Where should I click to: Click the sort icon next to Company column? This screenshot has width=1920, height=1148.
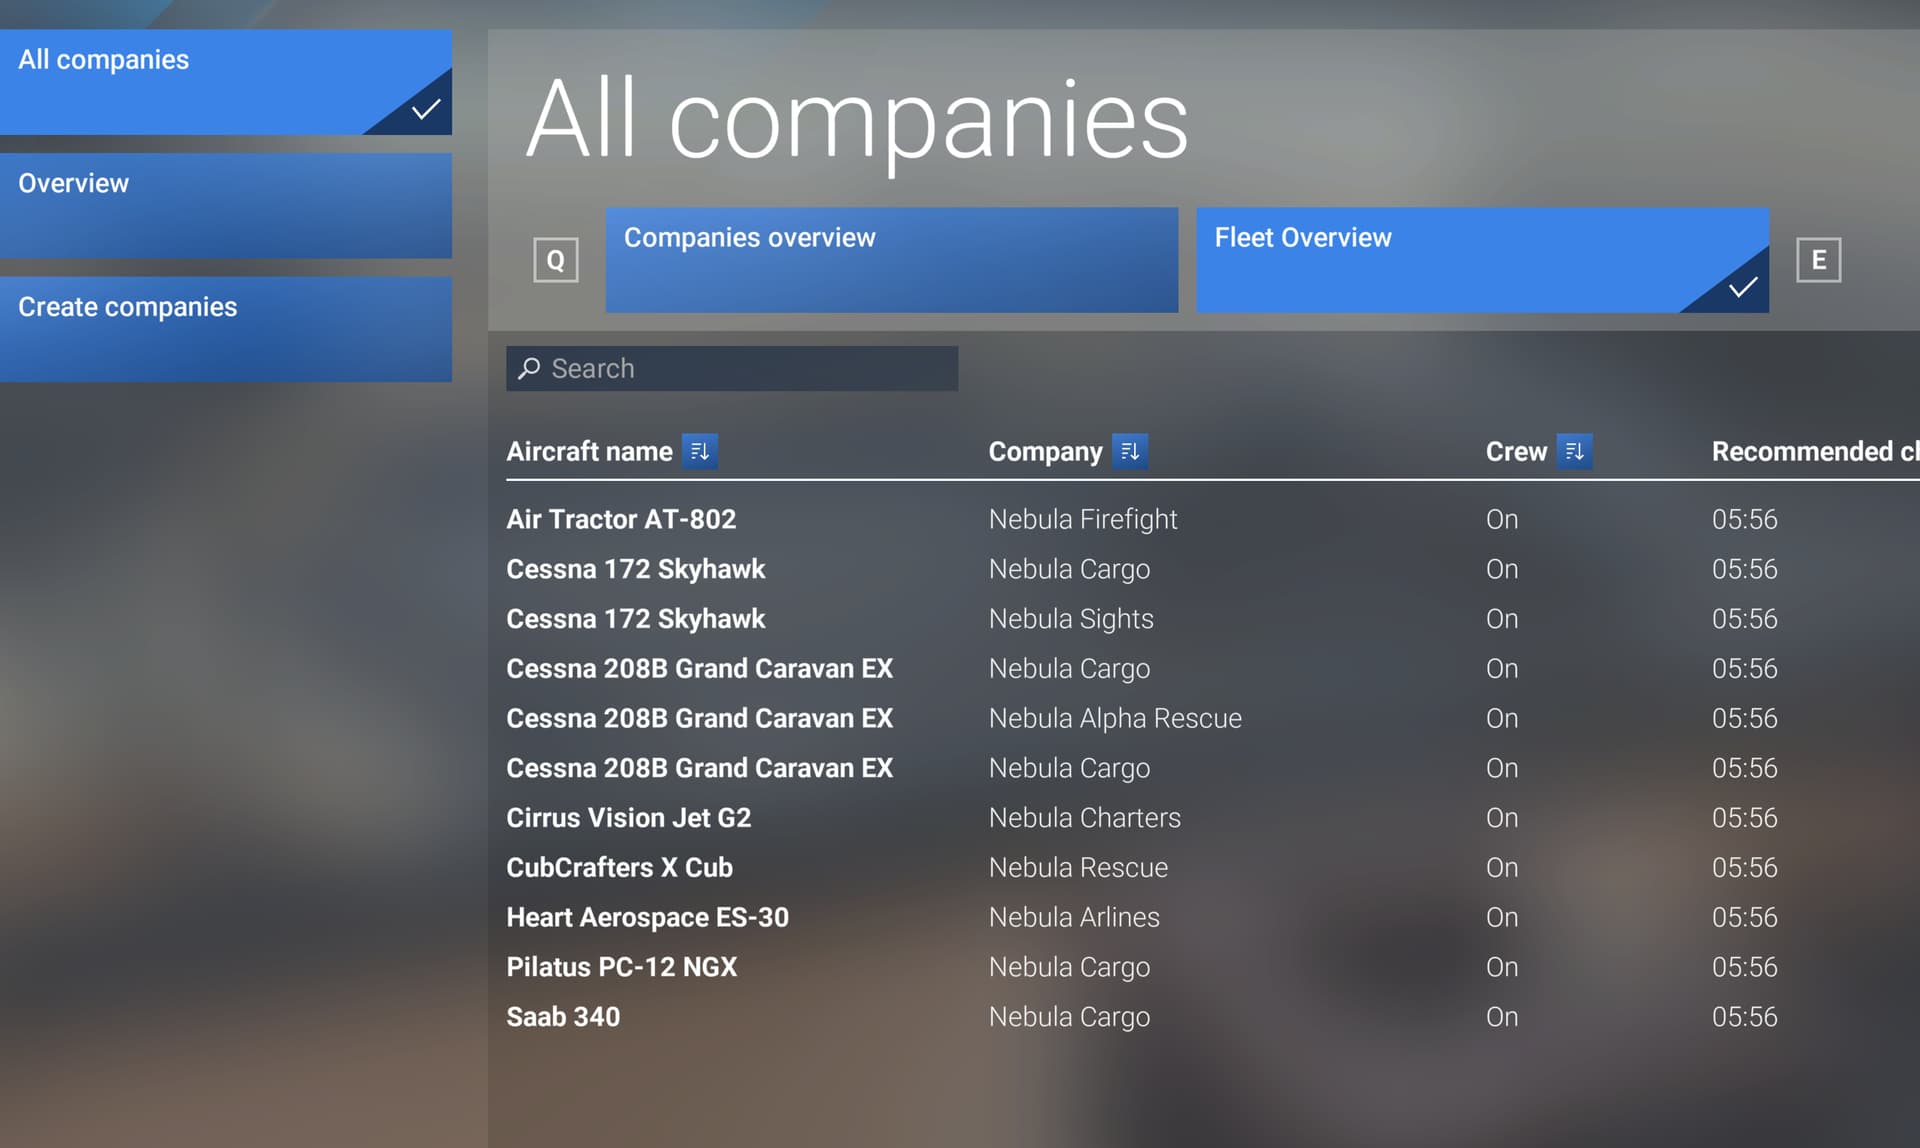1131,451
